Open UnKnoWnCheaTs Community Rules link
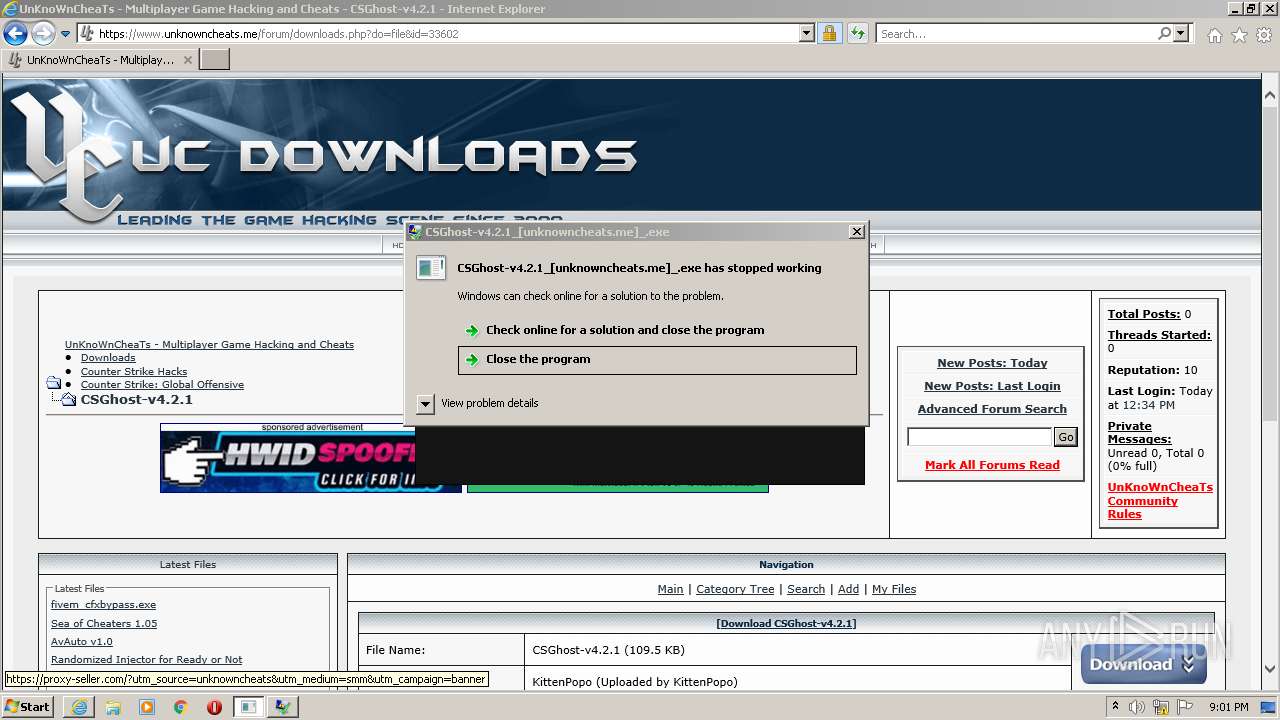The width and height of the screenshot is (1280, 720). pos(1160,501)
